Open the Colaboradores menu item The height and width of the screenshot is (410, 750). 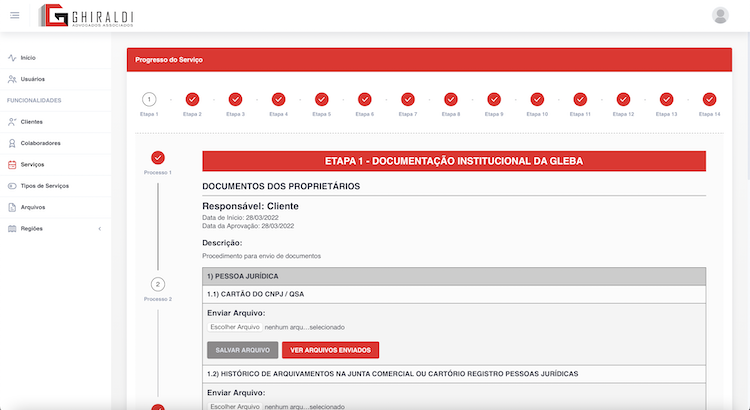click(55, 144)
